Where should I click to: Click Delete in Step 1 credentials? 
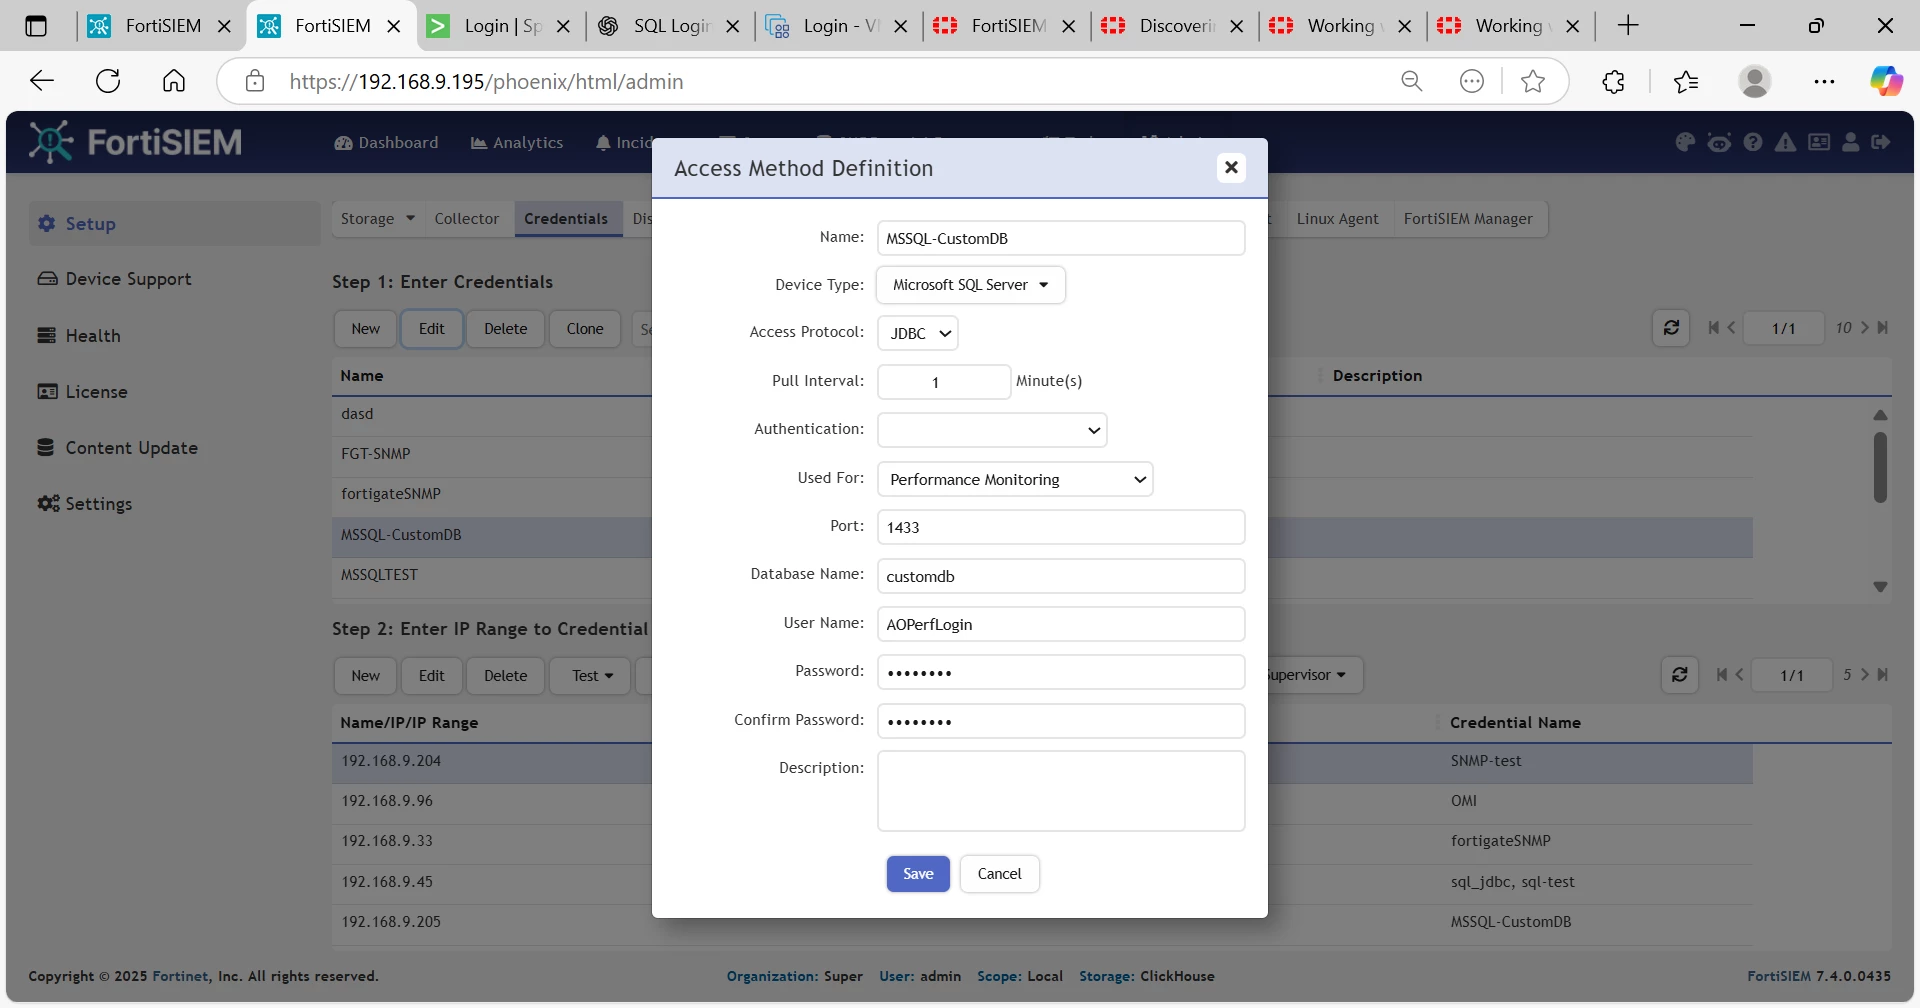coord(505,329)
